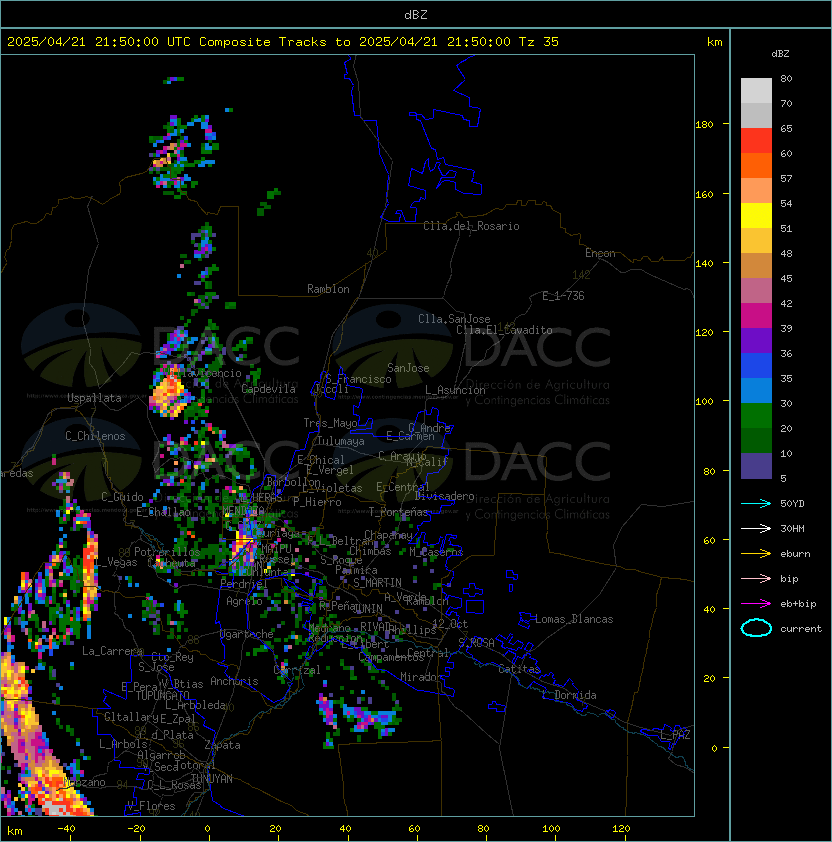Click the cyan 50YD arrow in legend
The image size is (832, 842).
(756, 504)
